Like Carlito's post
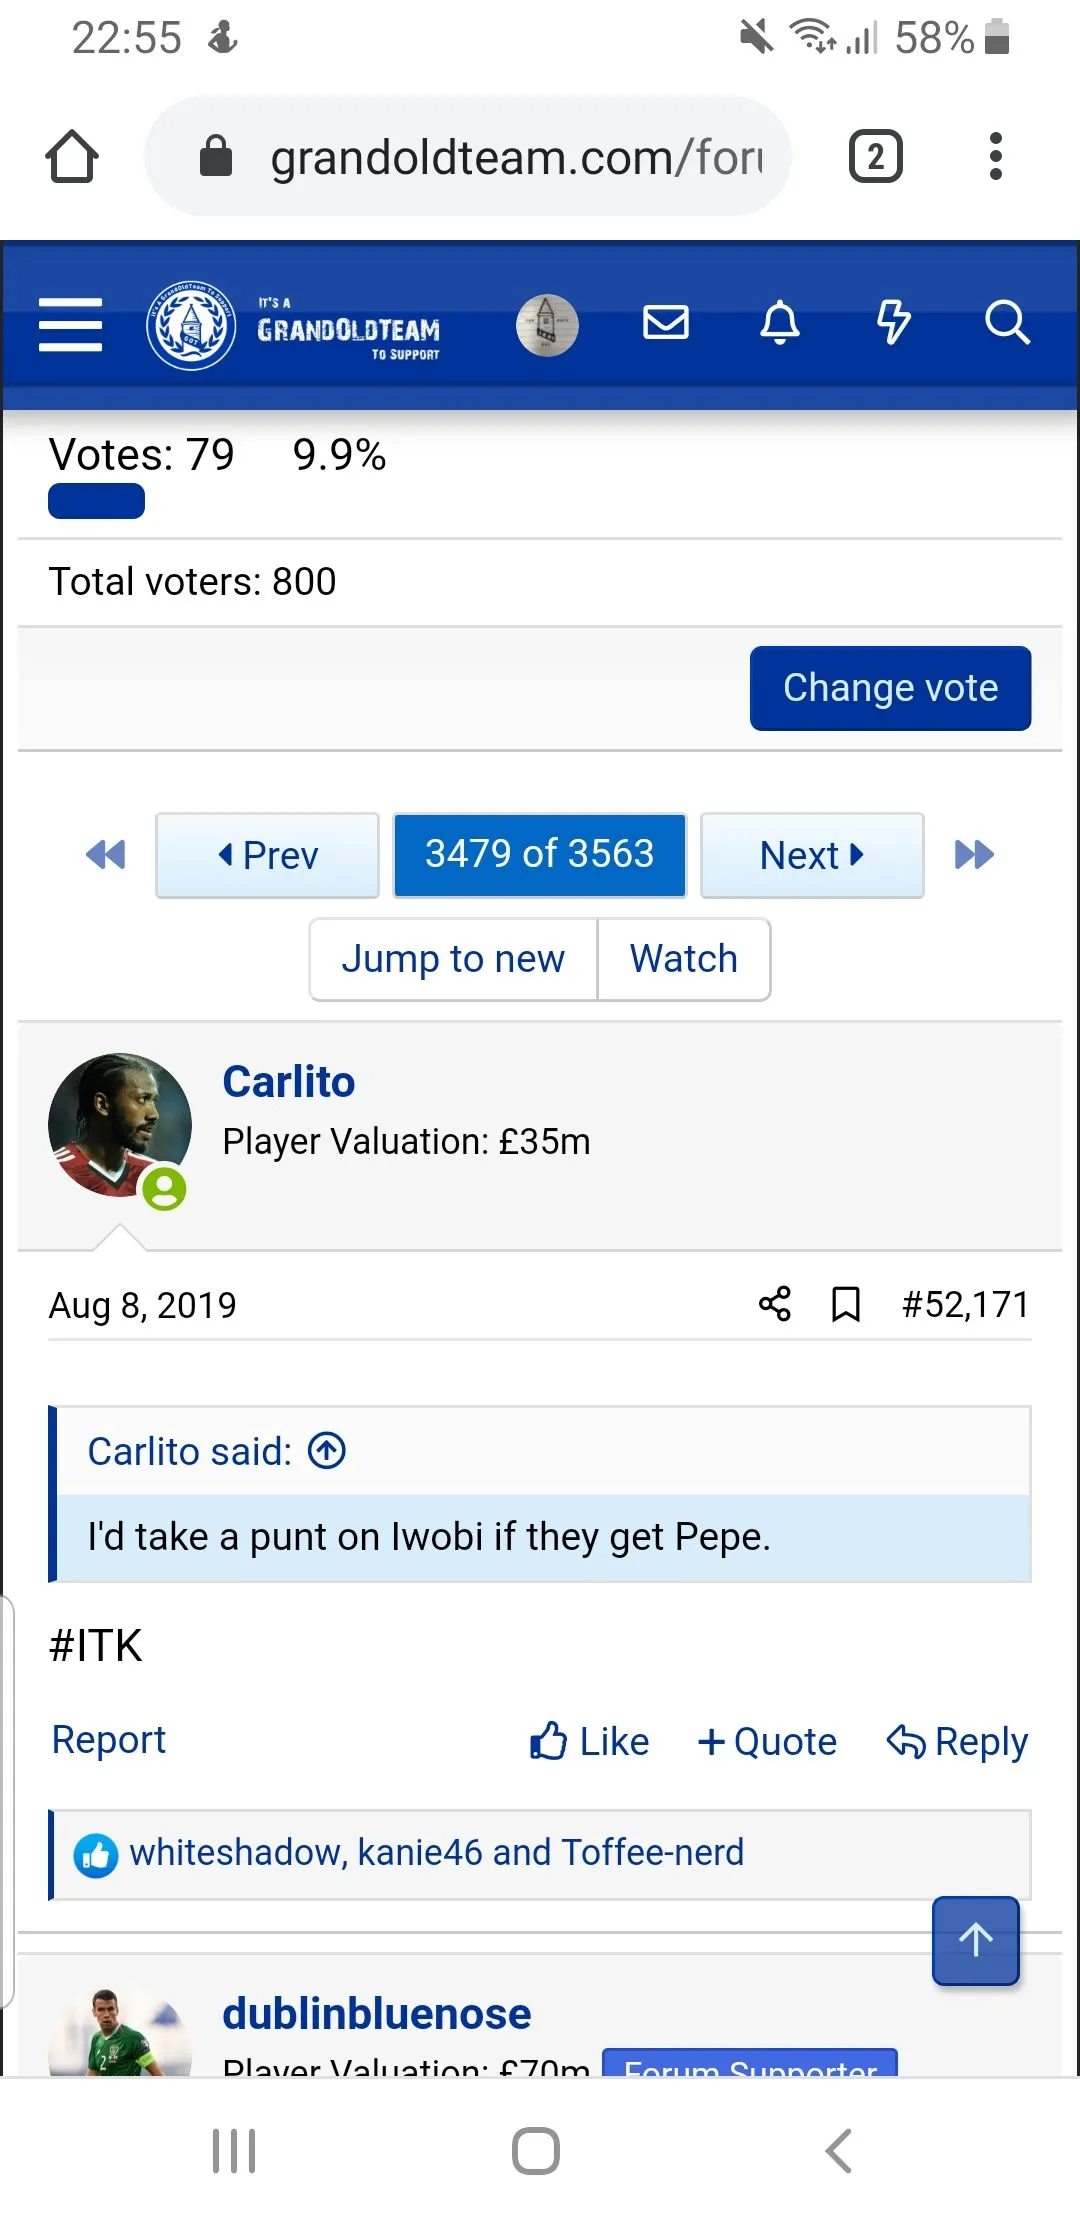 (x=590, y=1741)
